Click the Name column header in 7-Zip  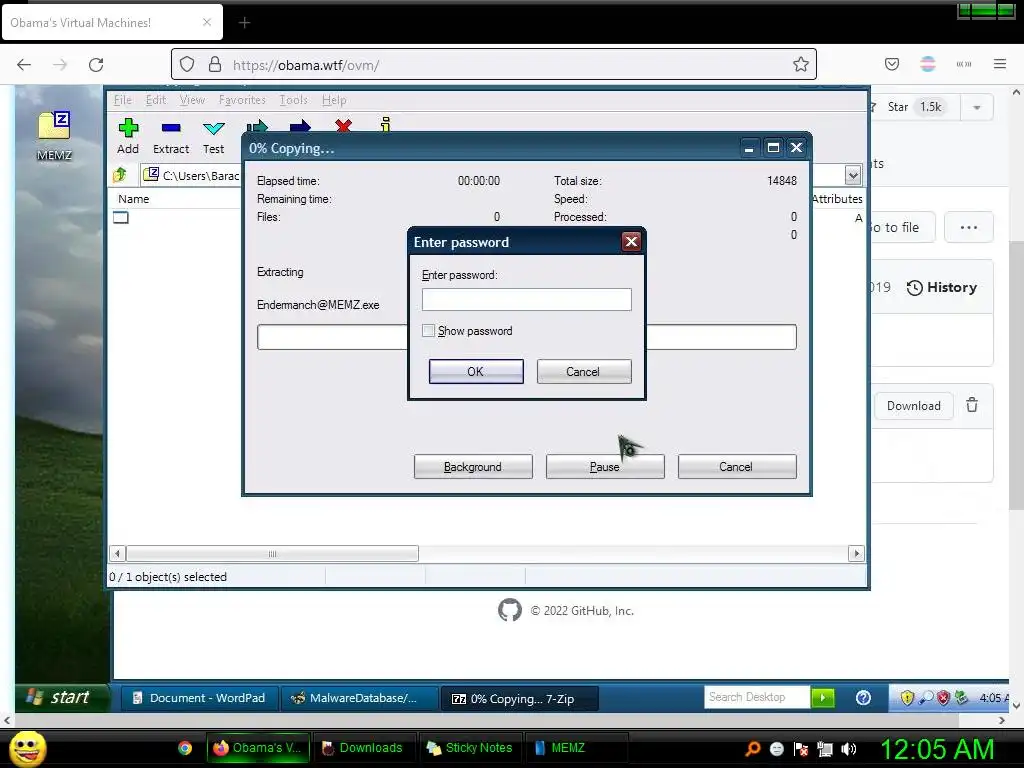click(x=134, y=199)
